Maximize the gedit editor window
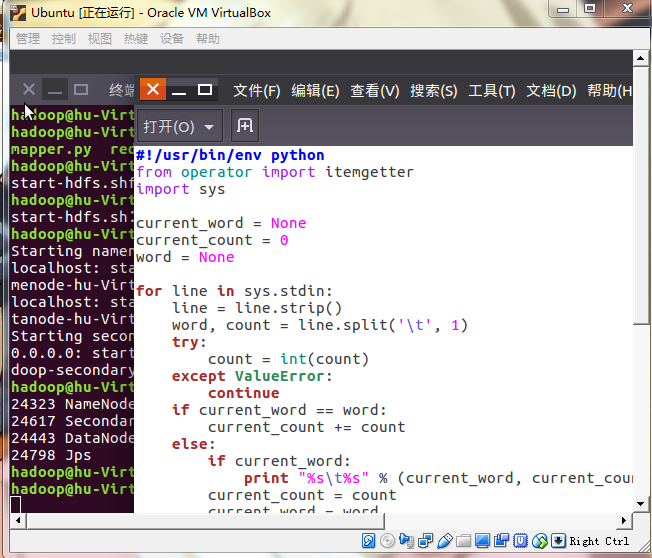Screen dimensions: 652x558 tap(205, 89)
